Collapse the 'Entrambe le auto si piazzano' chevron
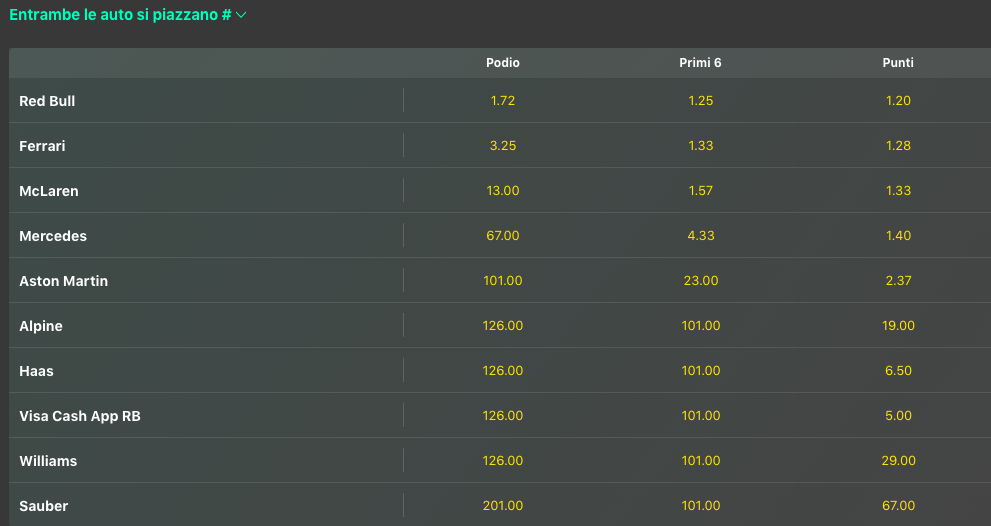The width and height of the screenshot is (991, 526). [x=240, y=15]
